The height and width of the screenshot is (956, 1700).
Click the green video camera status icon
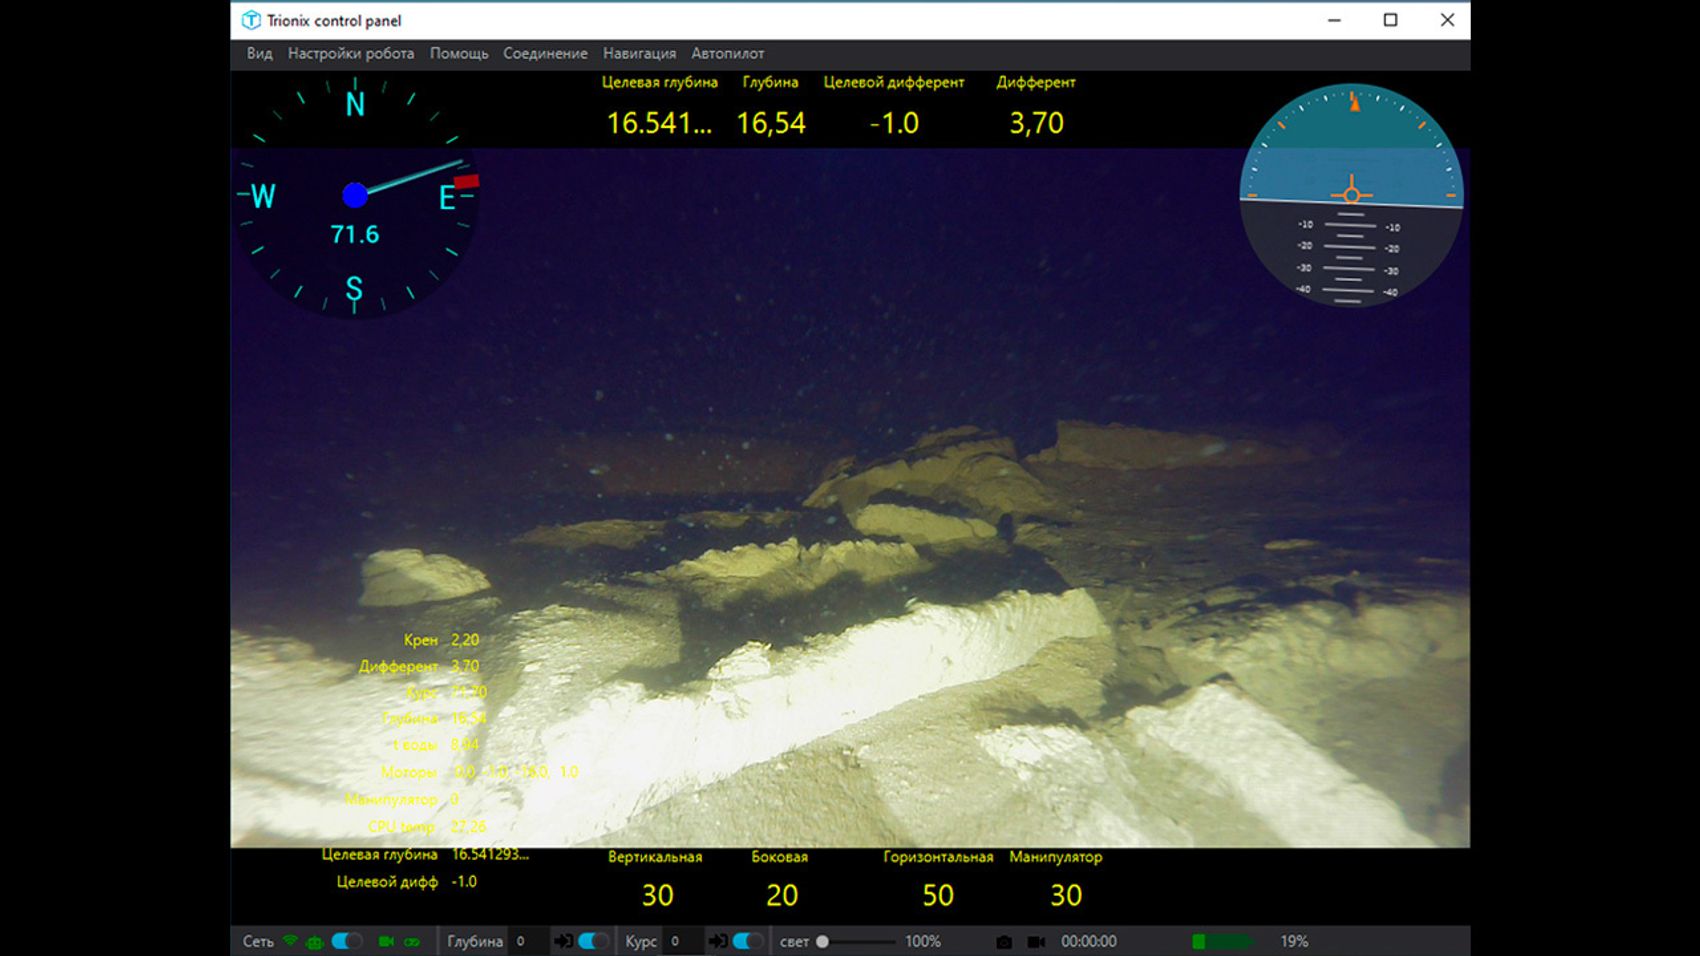(x=386, y=941)
